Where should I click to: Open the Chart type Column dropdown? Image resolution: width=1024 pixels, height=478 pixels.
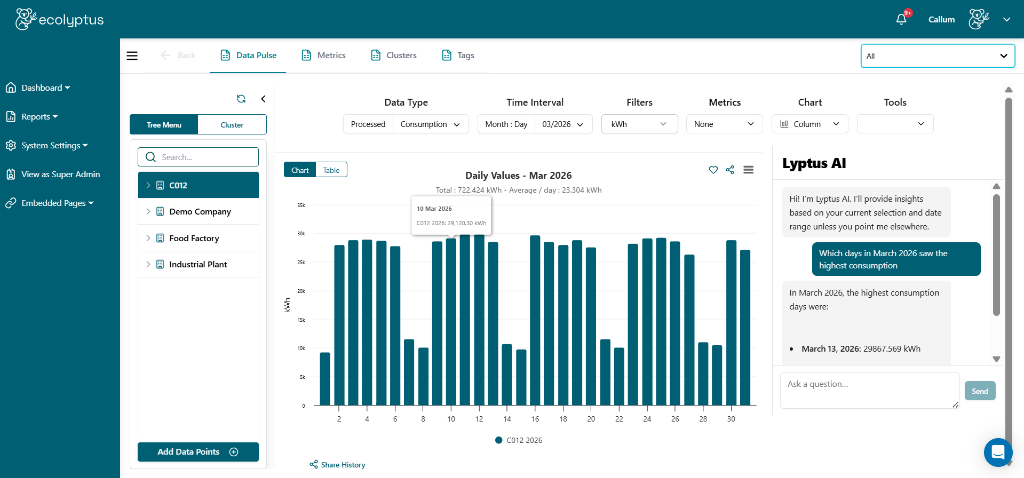pos(811,124)
